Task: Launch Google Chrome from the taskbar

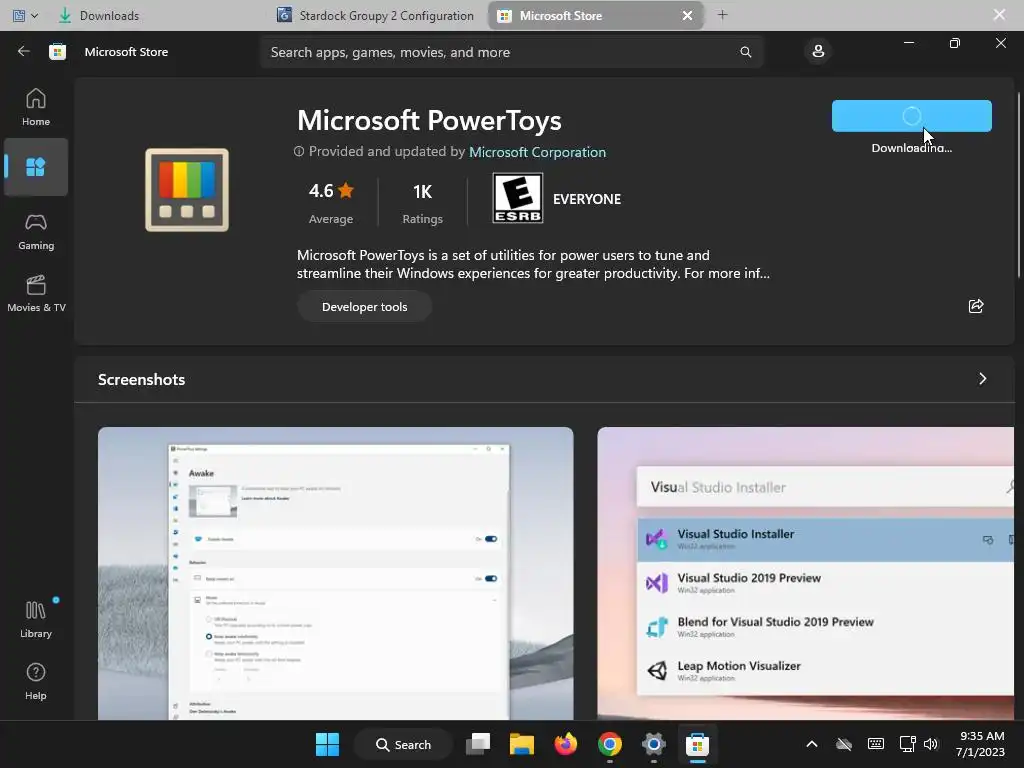Action: point(609,744)
